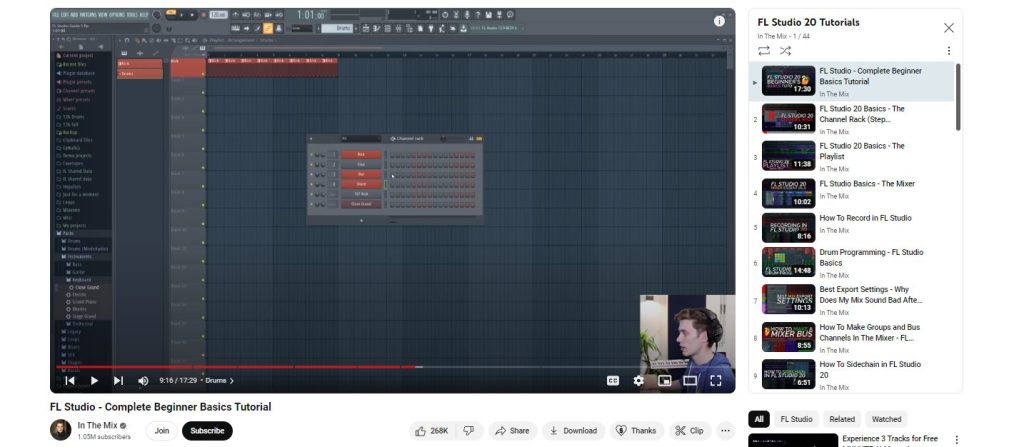Subscribe to In The Mix channel
This screenshot has height=447, width=1024.
[207, 431]
